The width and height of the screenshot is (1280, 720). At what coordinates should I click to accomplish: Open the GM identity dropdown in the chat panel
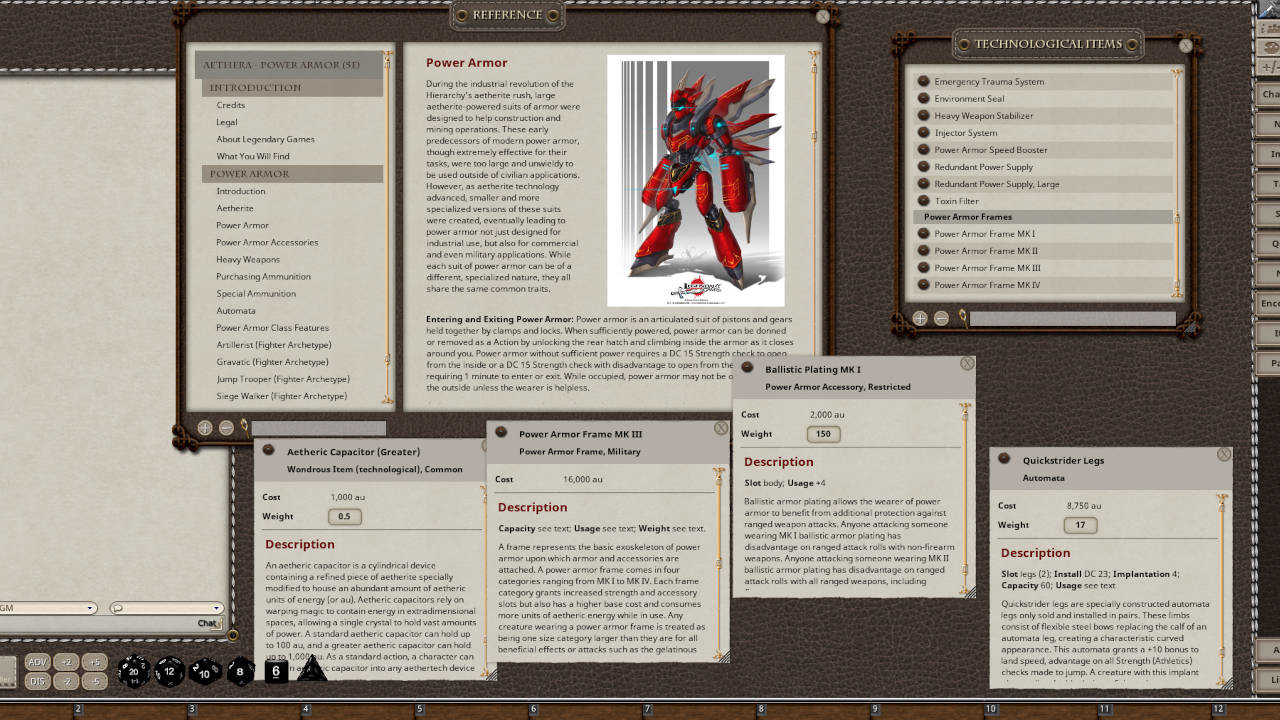89,608
